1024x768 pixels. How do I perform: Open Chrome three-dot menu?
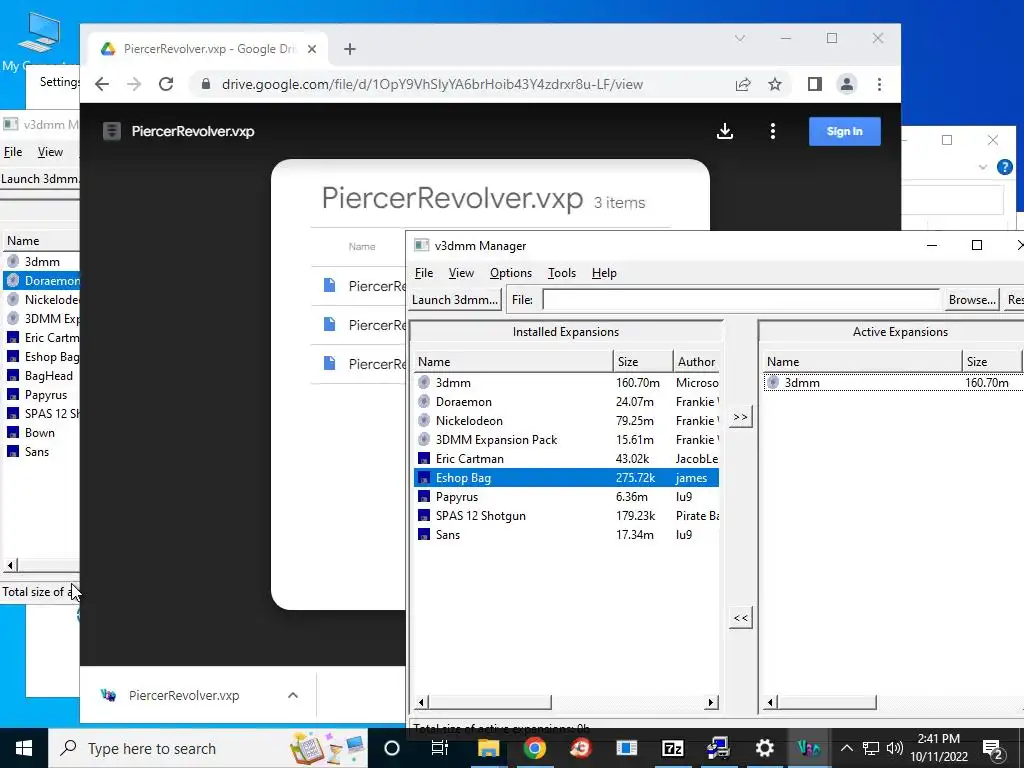879,84
